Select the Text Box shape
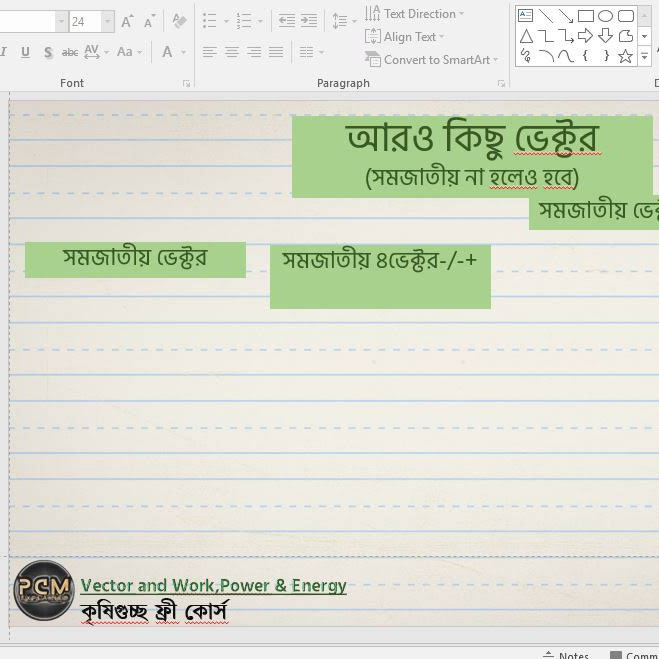The height and width of the screenshot is (659, 659). click(526, 16)
